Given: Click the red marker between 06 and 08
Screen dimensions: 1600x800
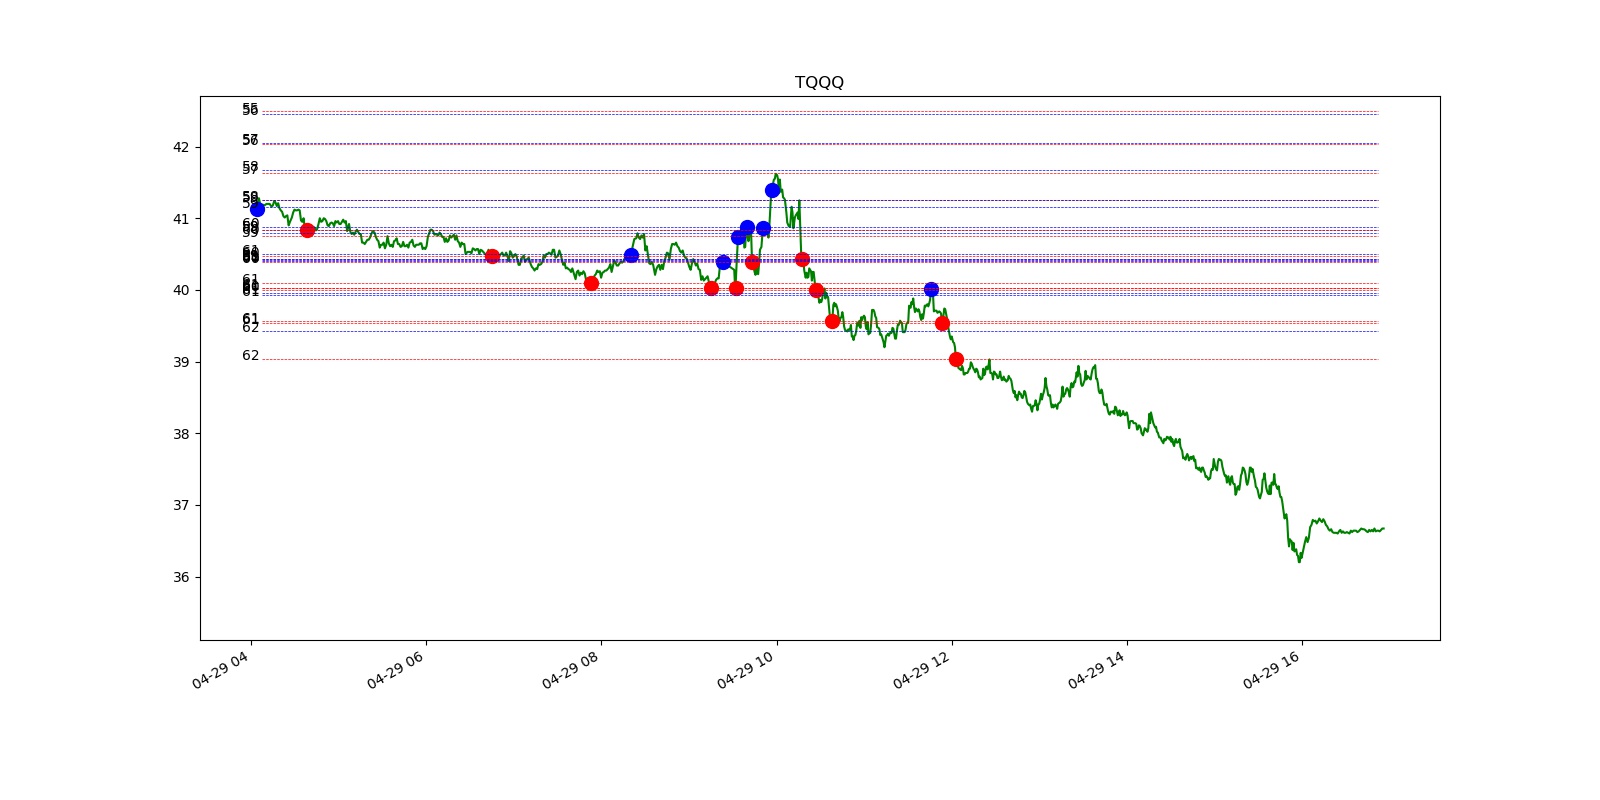Looking at the screenshot, I should [x=492, y=256].
